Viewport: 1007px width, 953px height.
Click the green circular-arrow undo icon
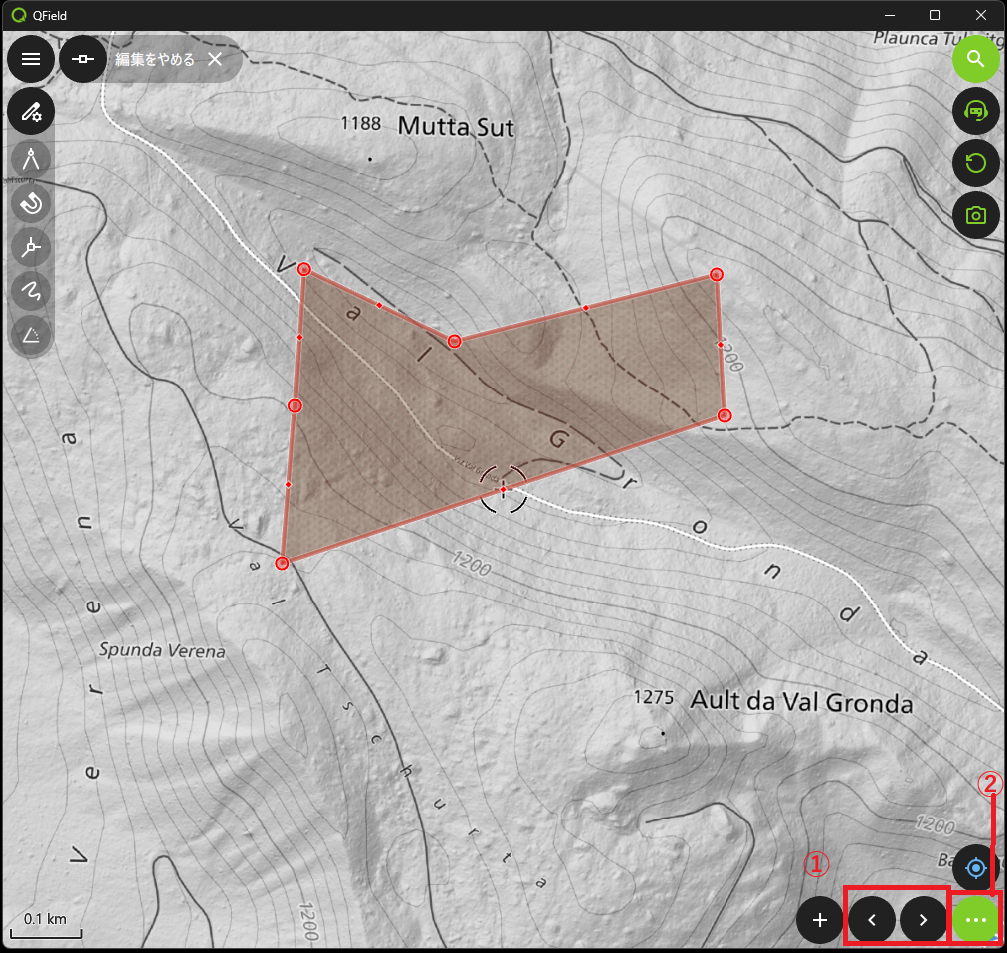click(x=976, y=162)
